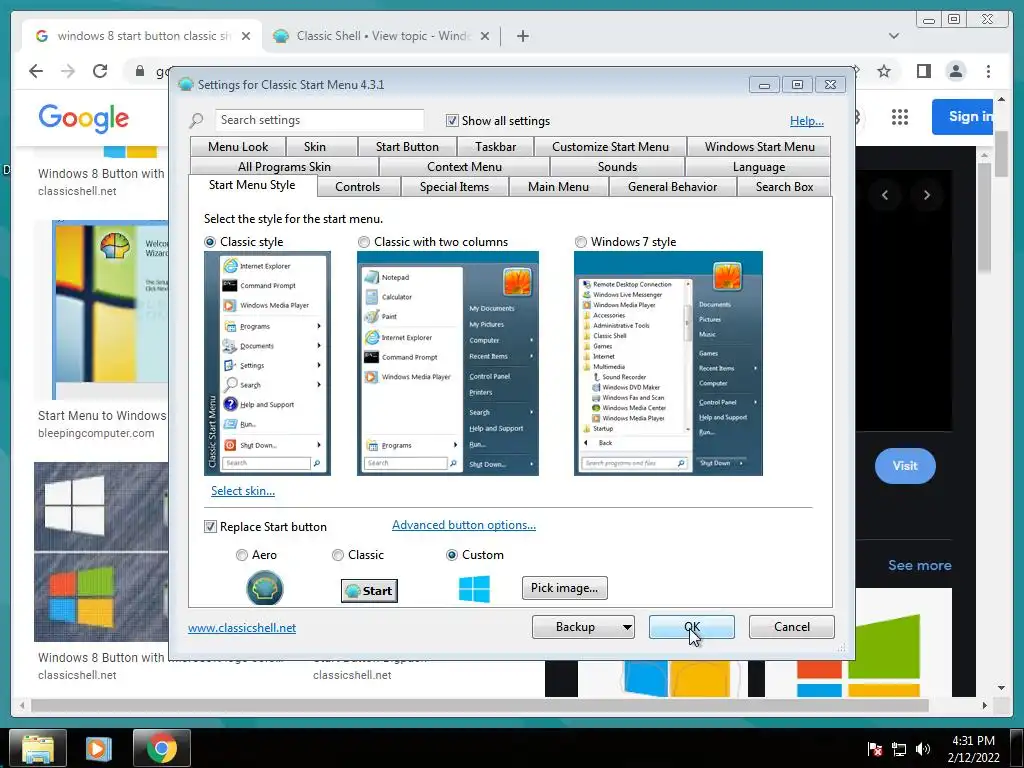Image resolution: width=1024 pixels, height=768 pixels.
Task: Click the Search settings input field
Action: coord(319,120)
